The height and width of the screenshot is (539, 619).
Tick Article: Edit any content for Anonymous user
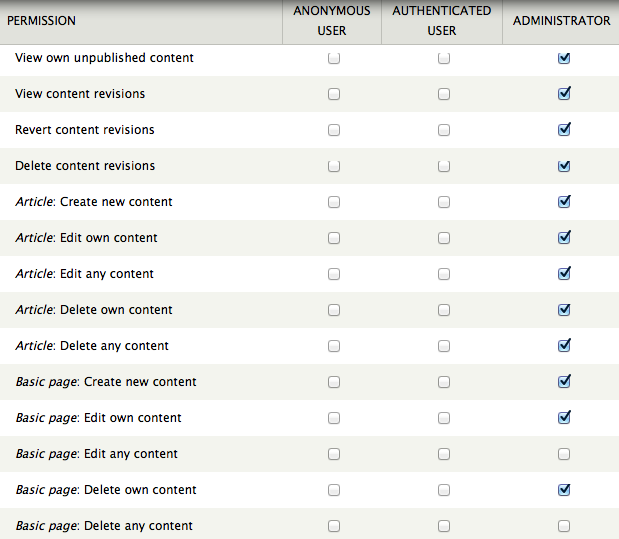tap(334, 274)
